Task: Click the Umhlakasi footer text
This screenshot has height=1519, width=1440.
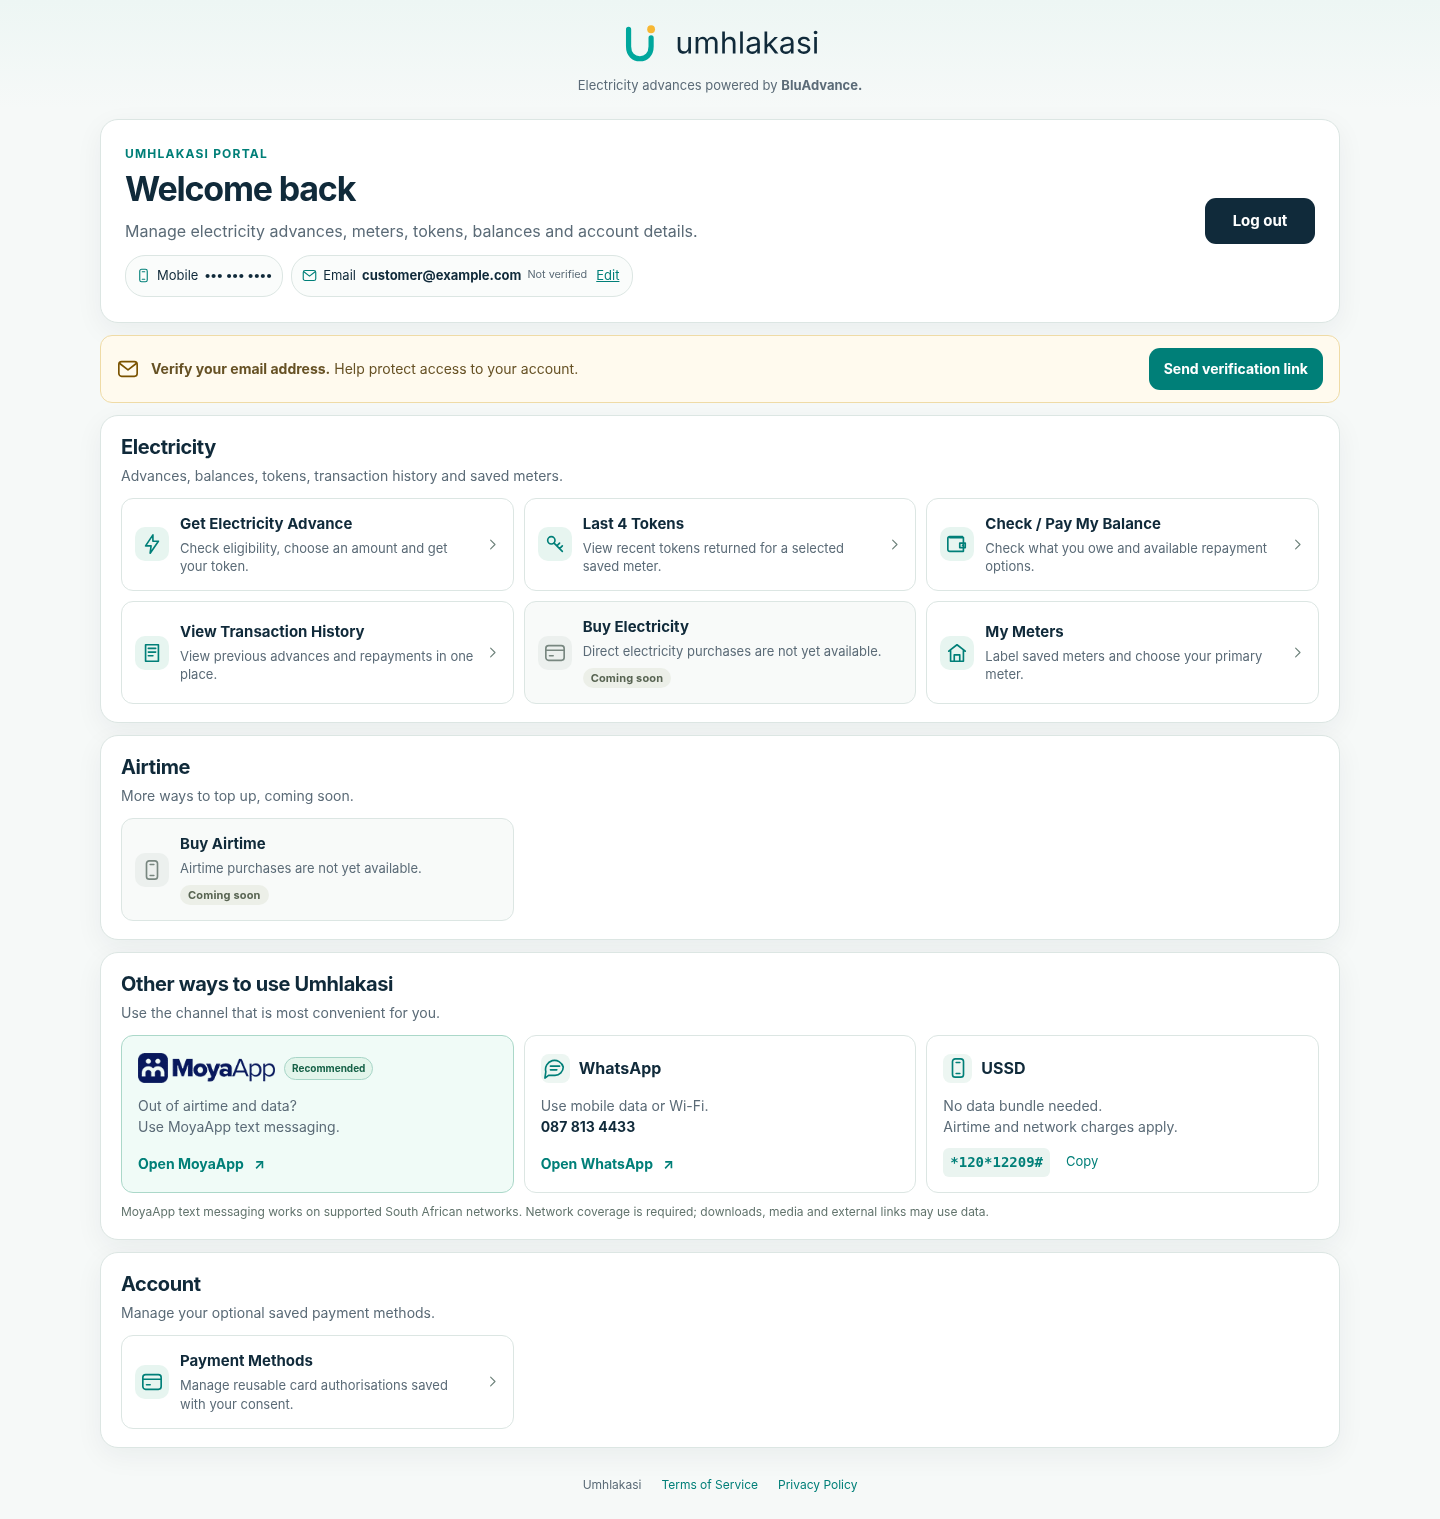Action: 612,1485
